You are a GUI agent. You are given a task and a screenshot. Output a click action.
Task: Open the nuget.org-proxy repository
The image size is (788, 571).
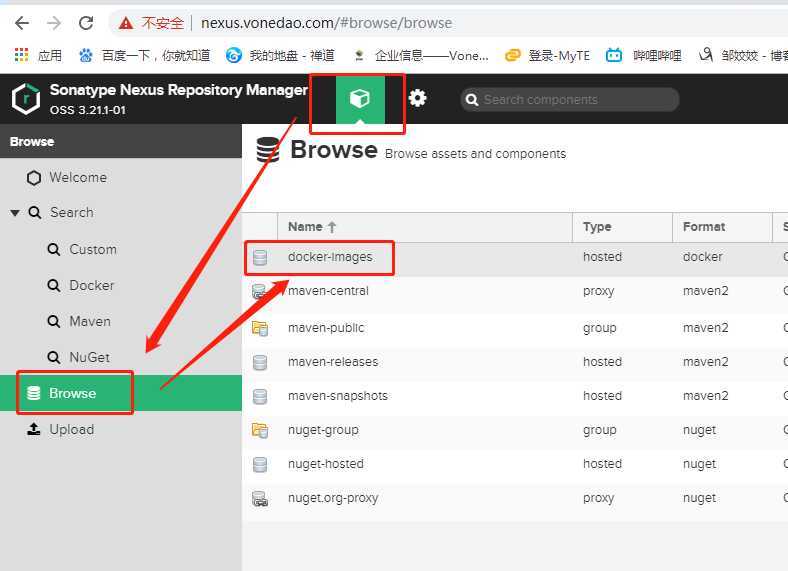click(333, 498)
